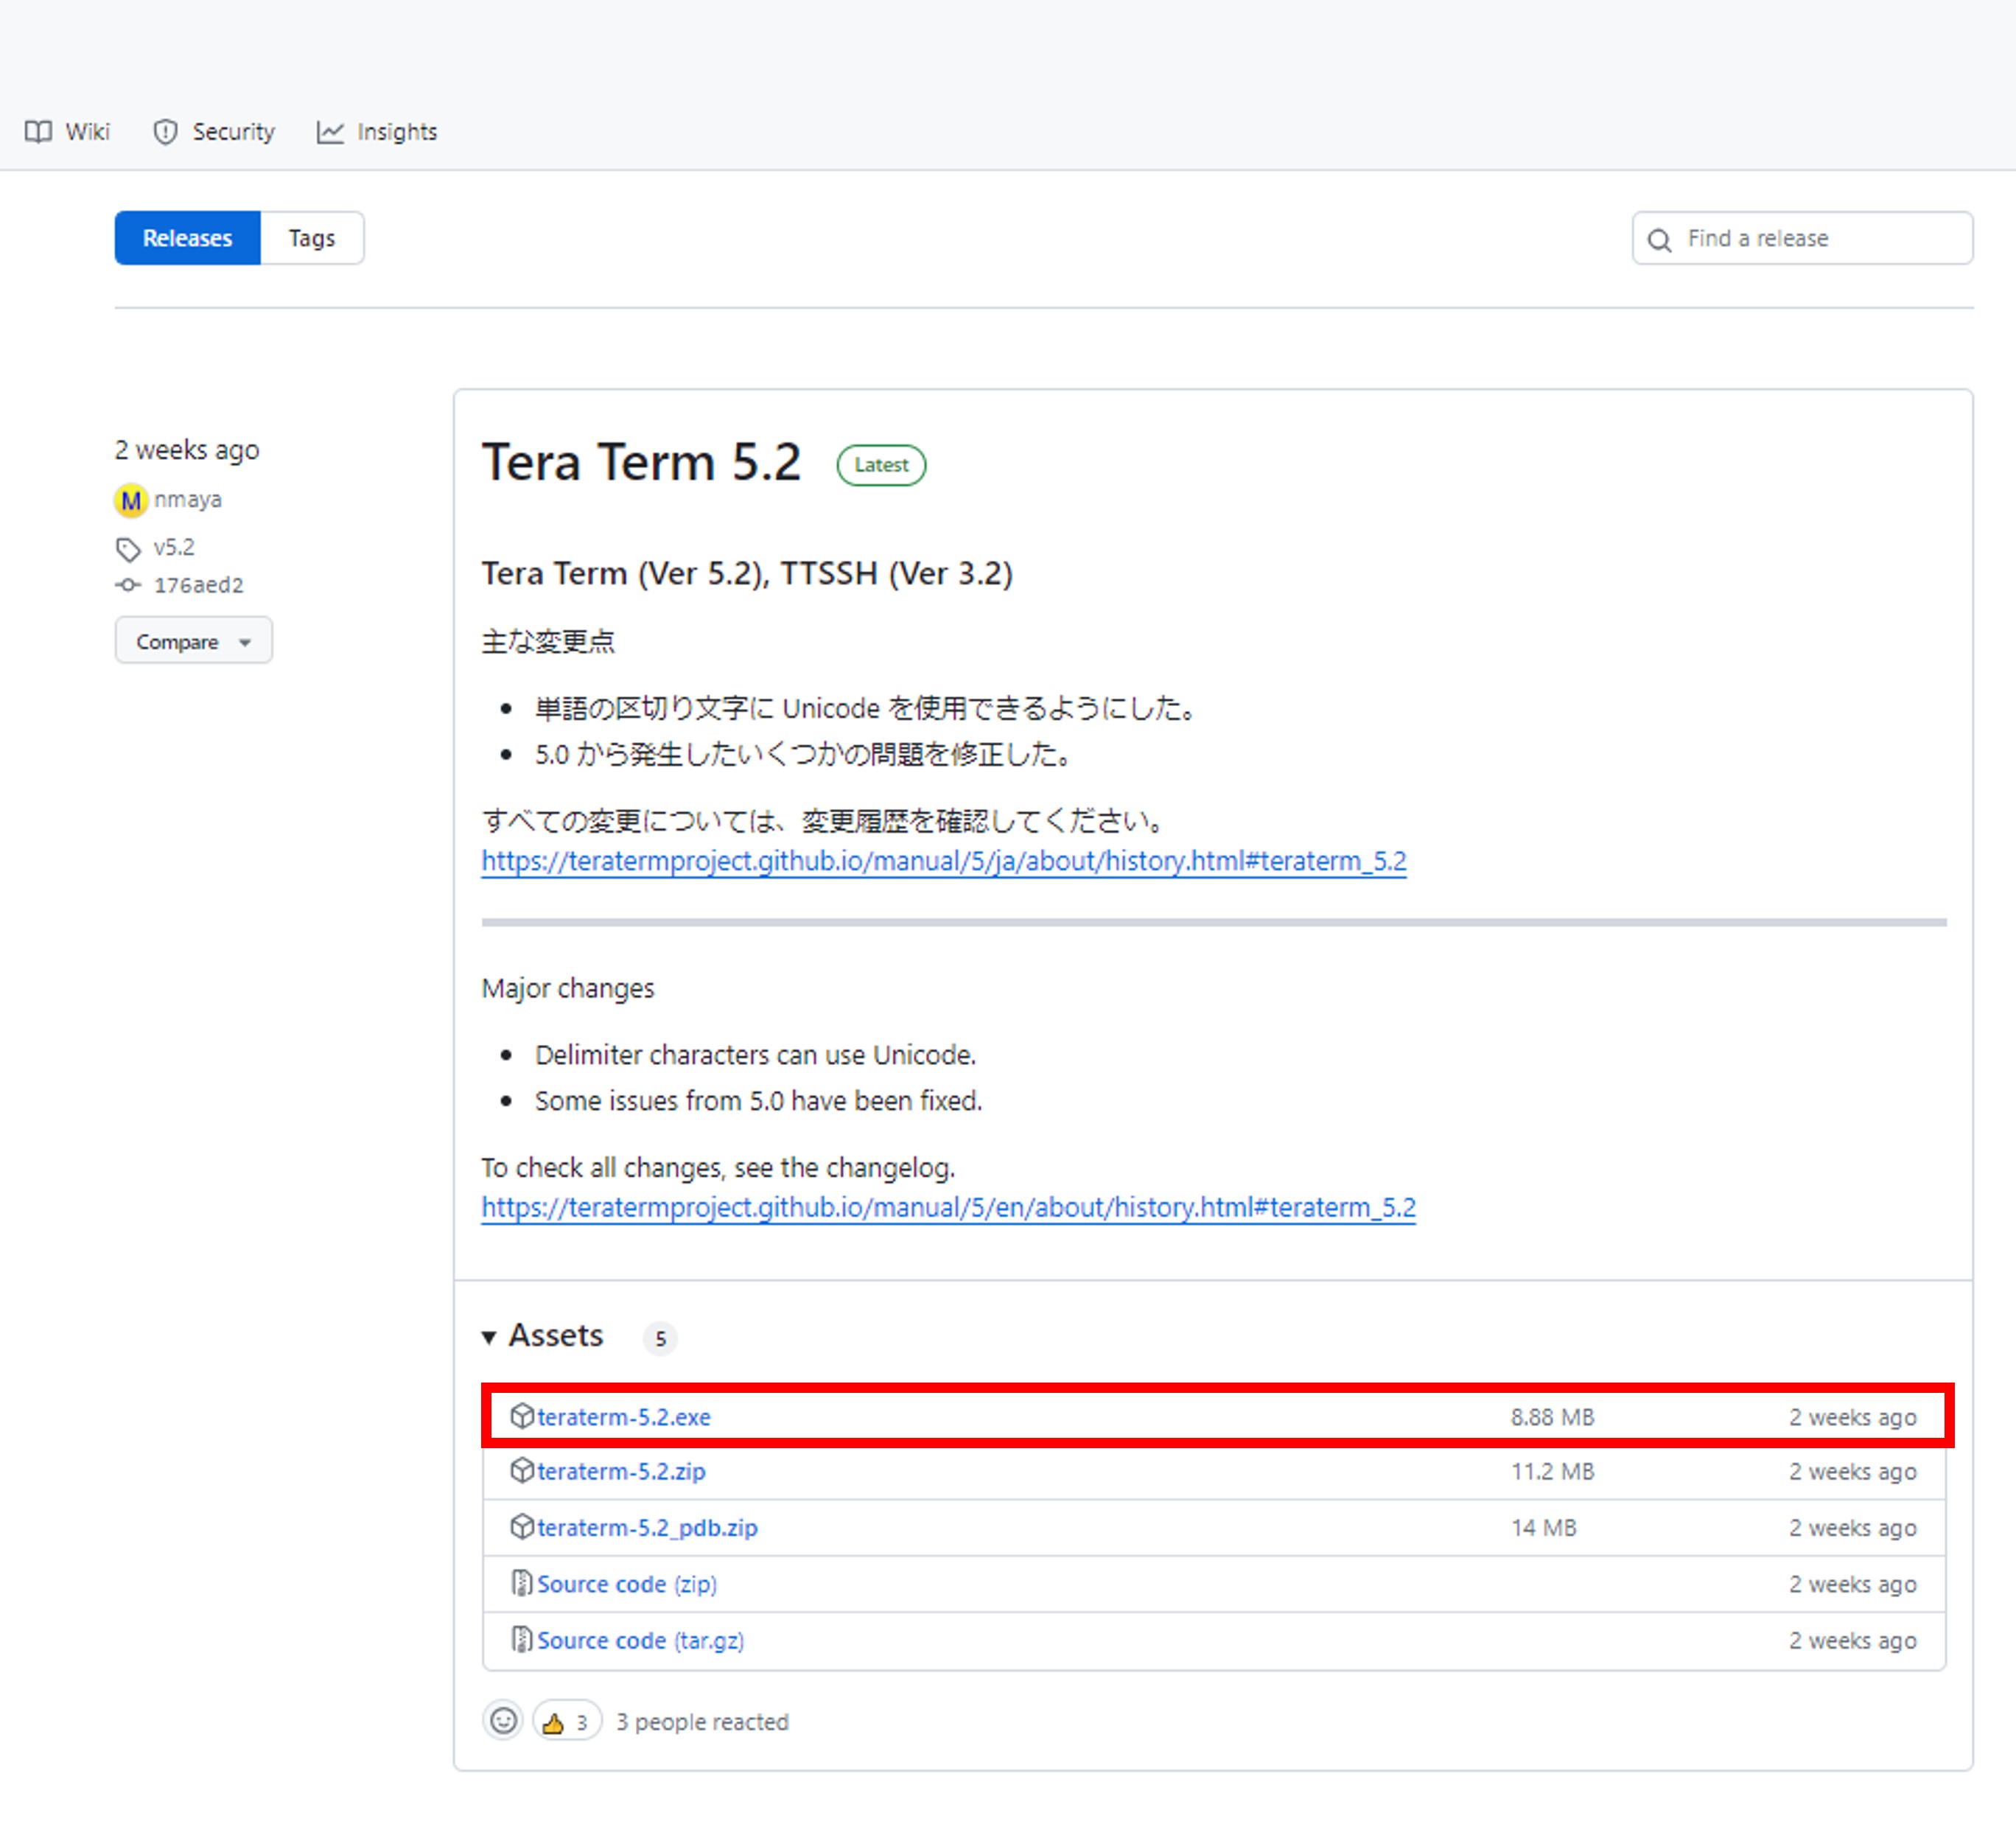Viewport: 2016px width, 1824px height.
Task: Download Source code (tar.gz)
Action: (x=640, y=1641)
